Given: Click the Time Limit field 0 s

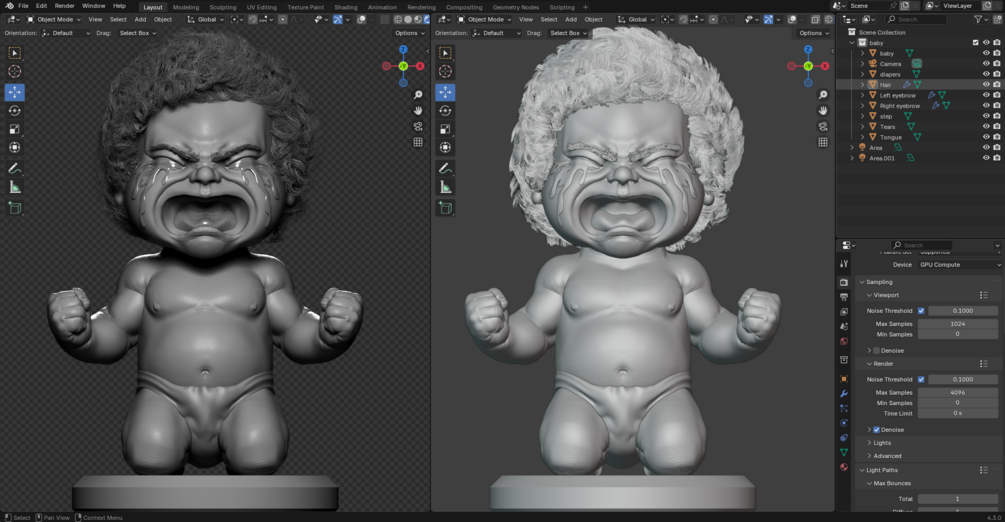Looking at the screenshot, I should pos(958,414).
